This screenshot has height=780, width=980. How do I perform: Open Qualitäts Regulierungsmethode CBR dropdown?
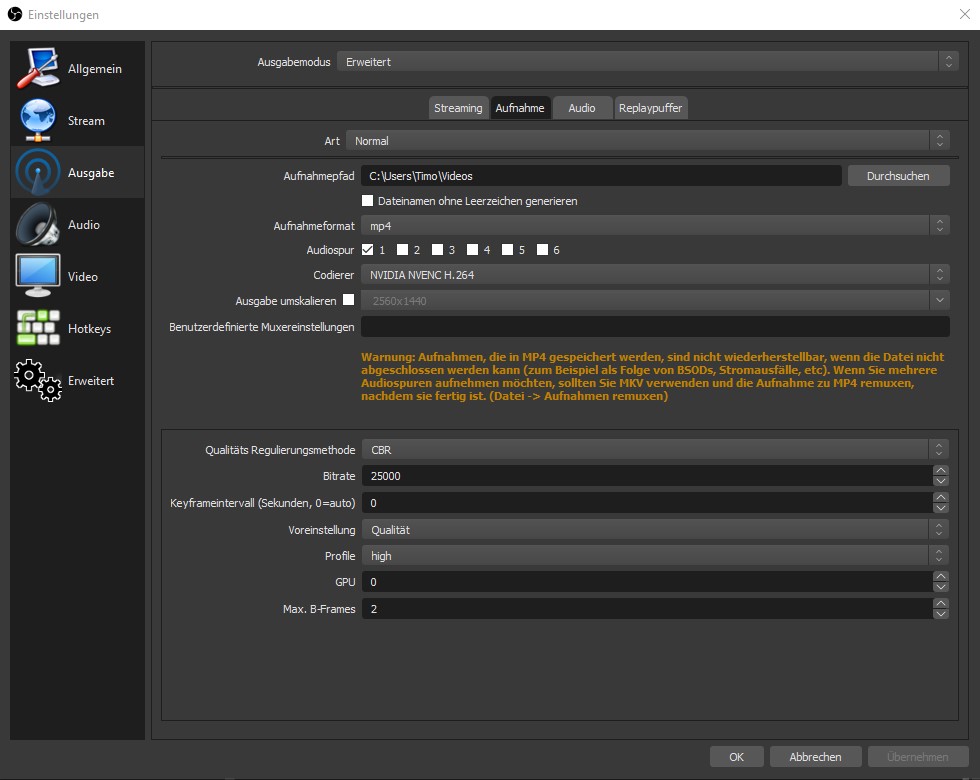pyautogui.click(x=655, y=449)
